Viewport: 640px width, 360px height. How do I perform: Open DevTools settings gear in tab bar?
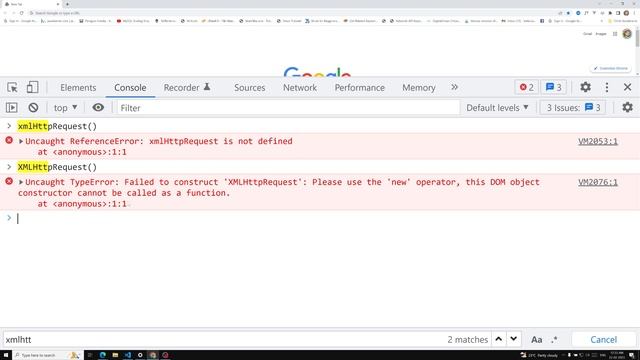pyautogui.click(x=585, y=87)
